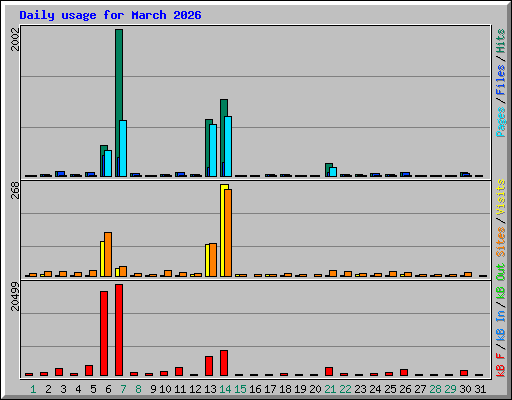Screen dimensions: 512x400
Task: Click the red 'kB F' legend label
Action: click(x=501, y=365)
